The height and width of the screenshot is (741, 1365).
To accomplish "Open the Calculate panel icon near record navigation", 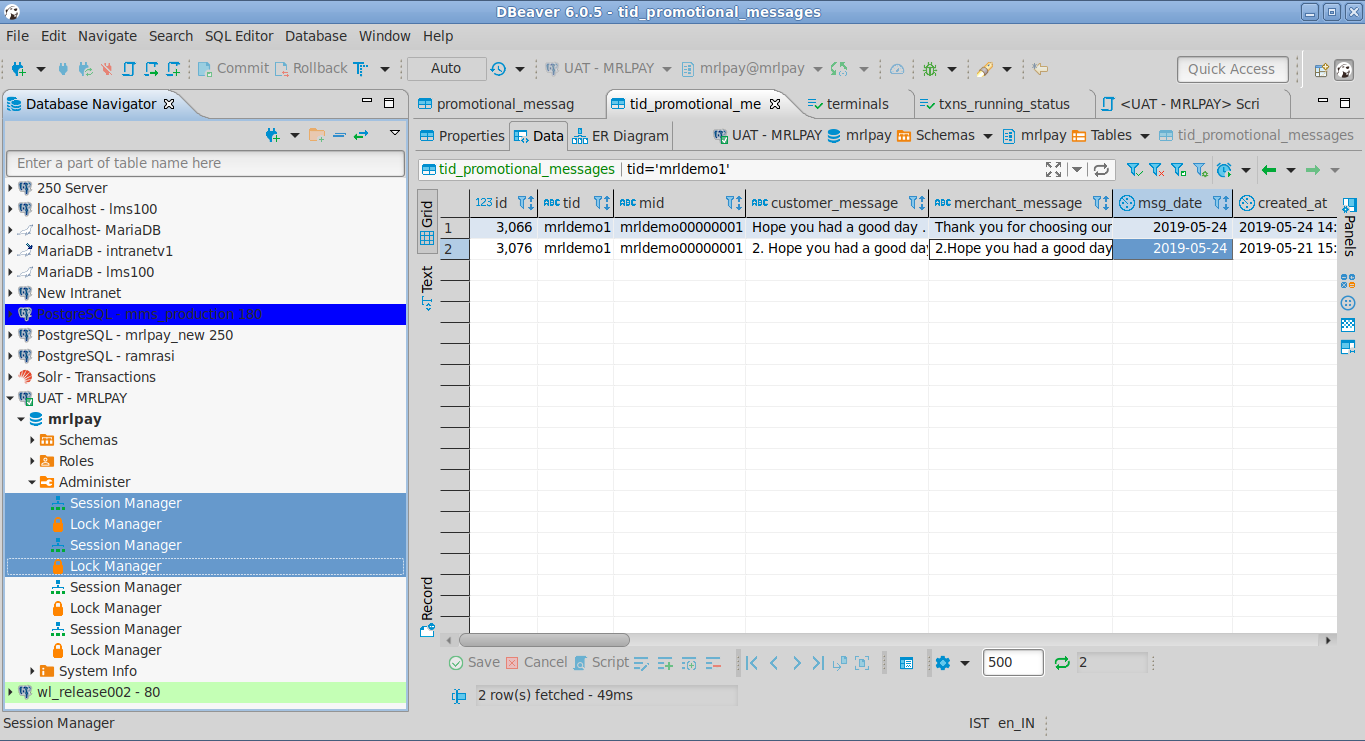I will pos(907,662).
